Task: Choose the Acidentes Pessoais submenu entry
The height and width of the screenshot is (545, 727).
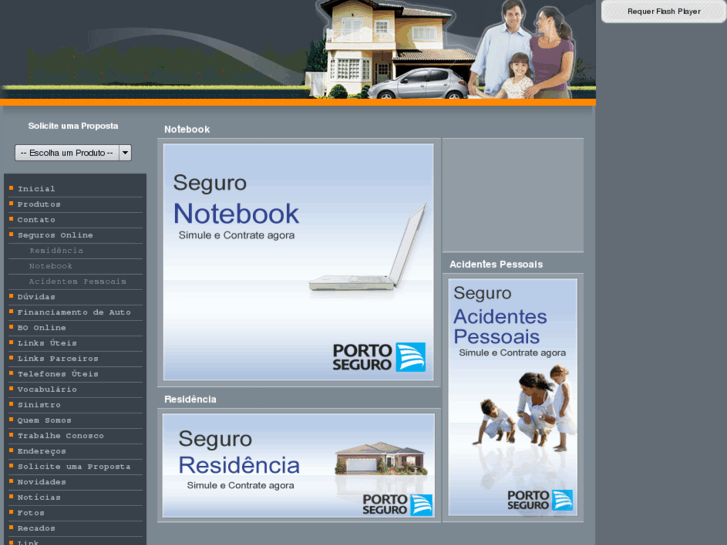Action: [x=77, y=282]
